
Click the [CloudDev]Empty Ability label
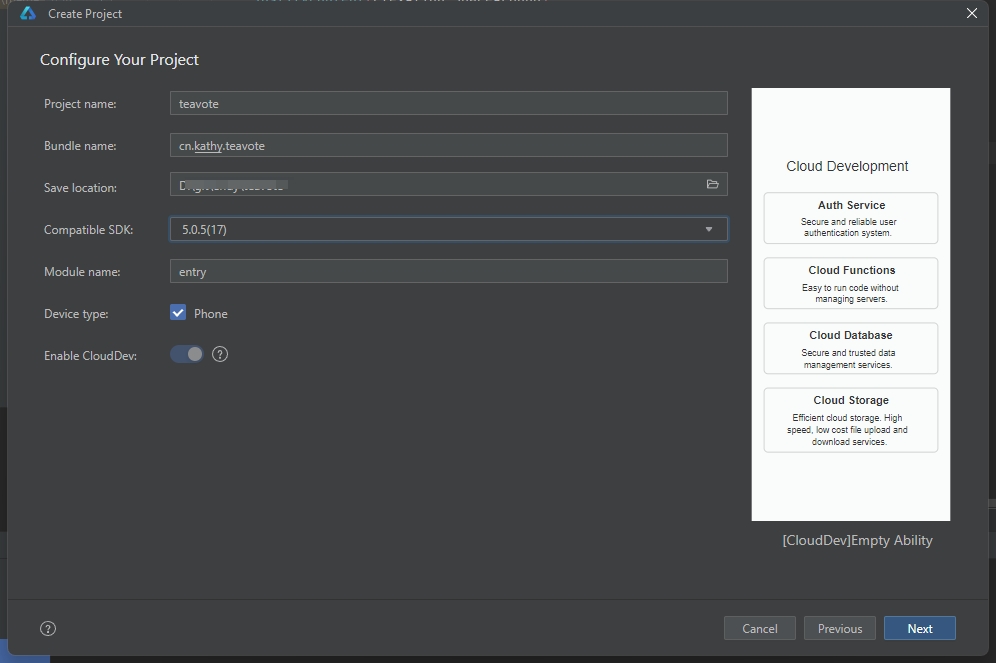[x=857, y=540]
